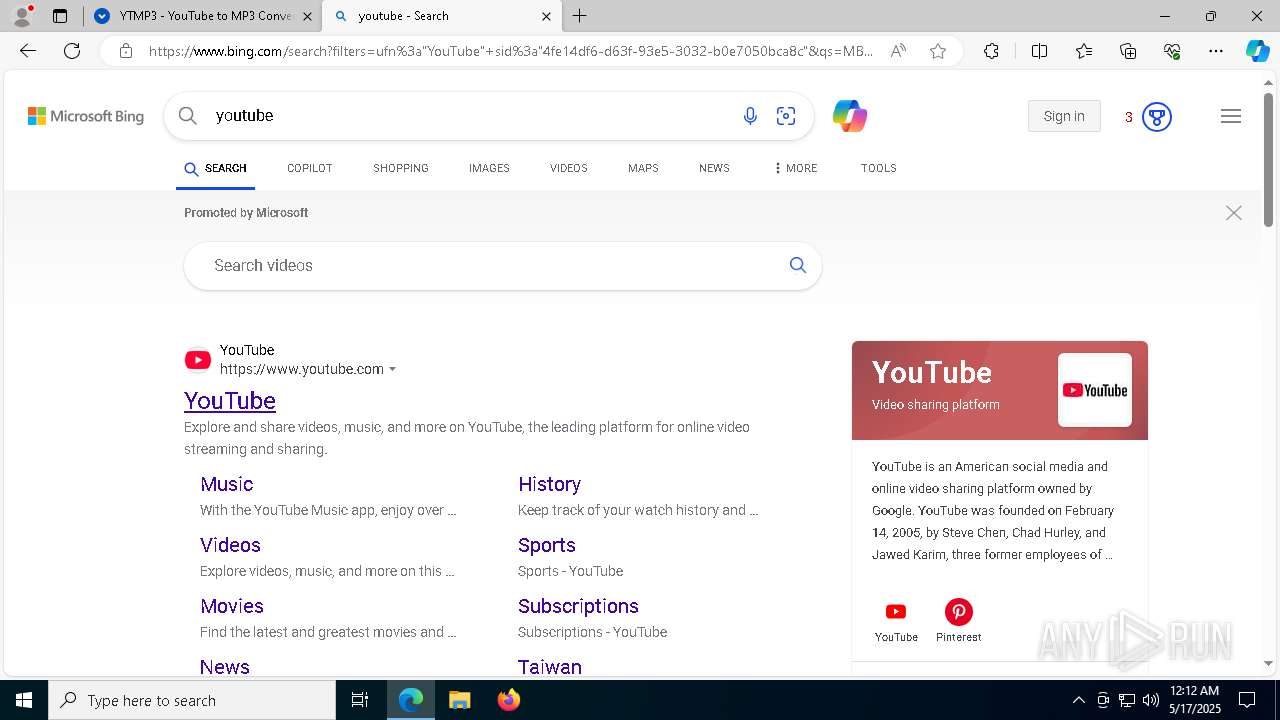Switch to the VIDEOS tab
1280x720 pixels.
[x=569, y=168]
